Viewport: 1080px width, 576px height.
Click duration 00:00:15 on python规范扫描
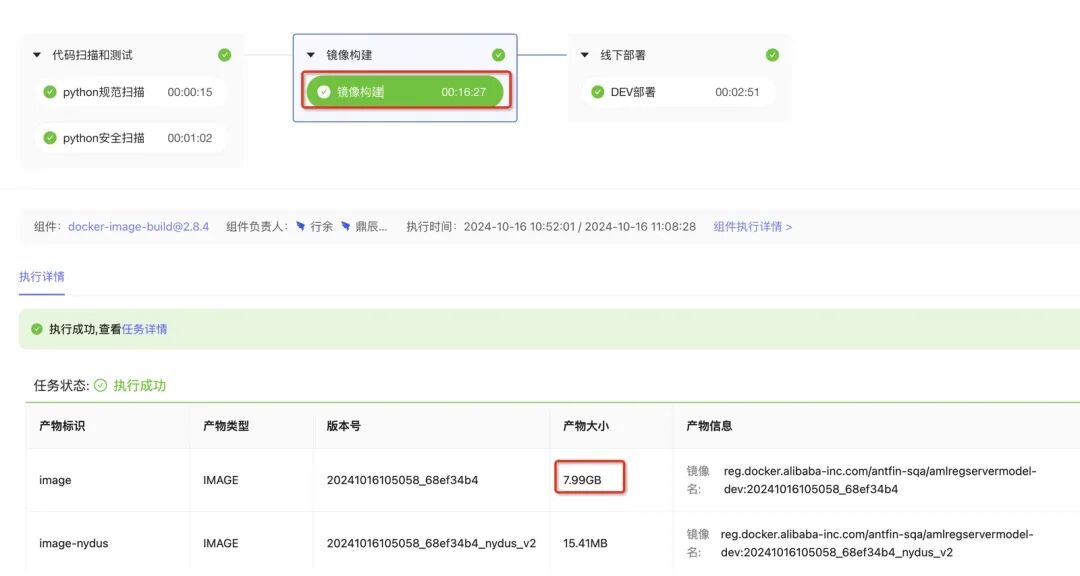tap(189, 92)
